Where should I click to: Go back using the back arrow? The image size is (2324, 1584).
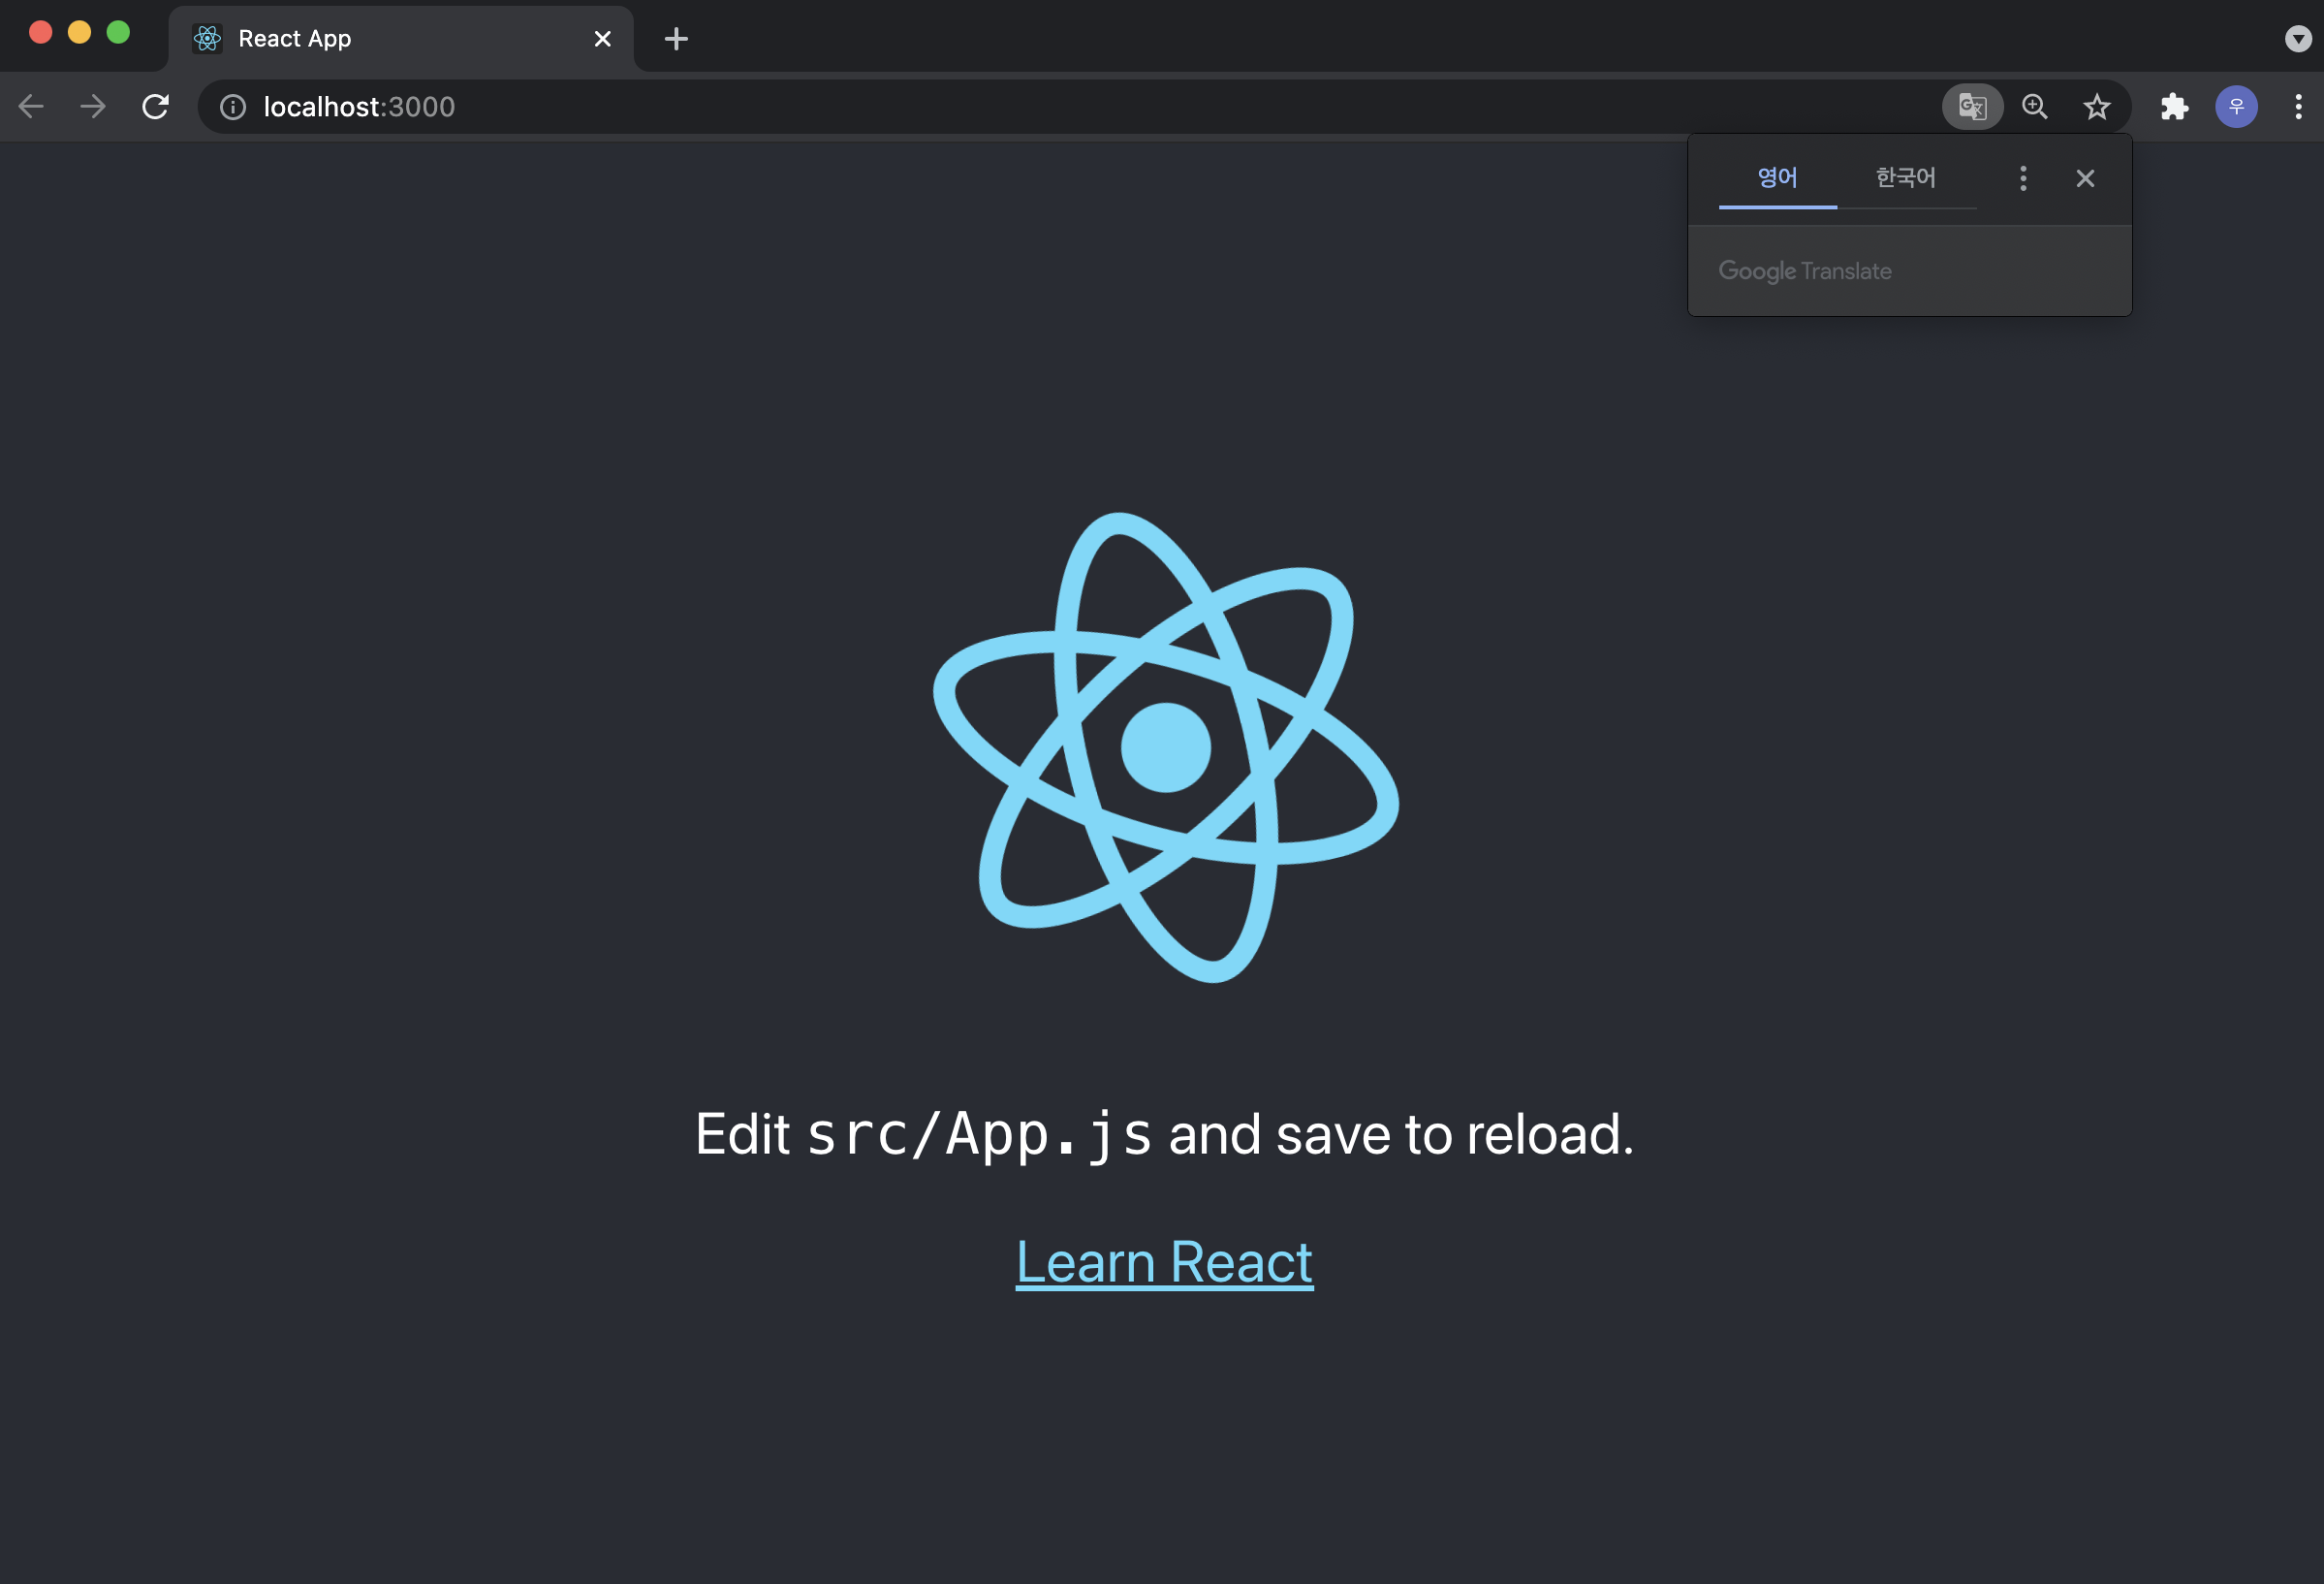[32, 107]
